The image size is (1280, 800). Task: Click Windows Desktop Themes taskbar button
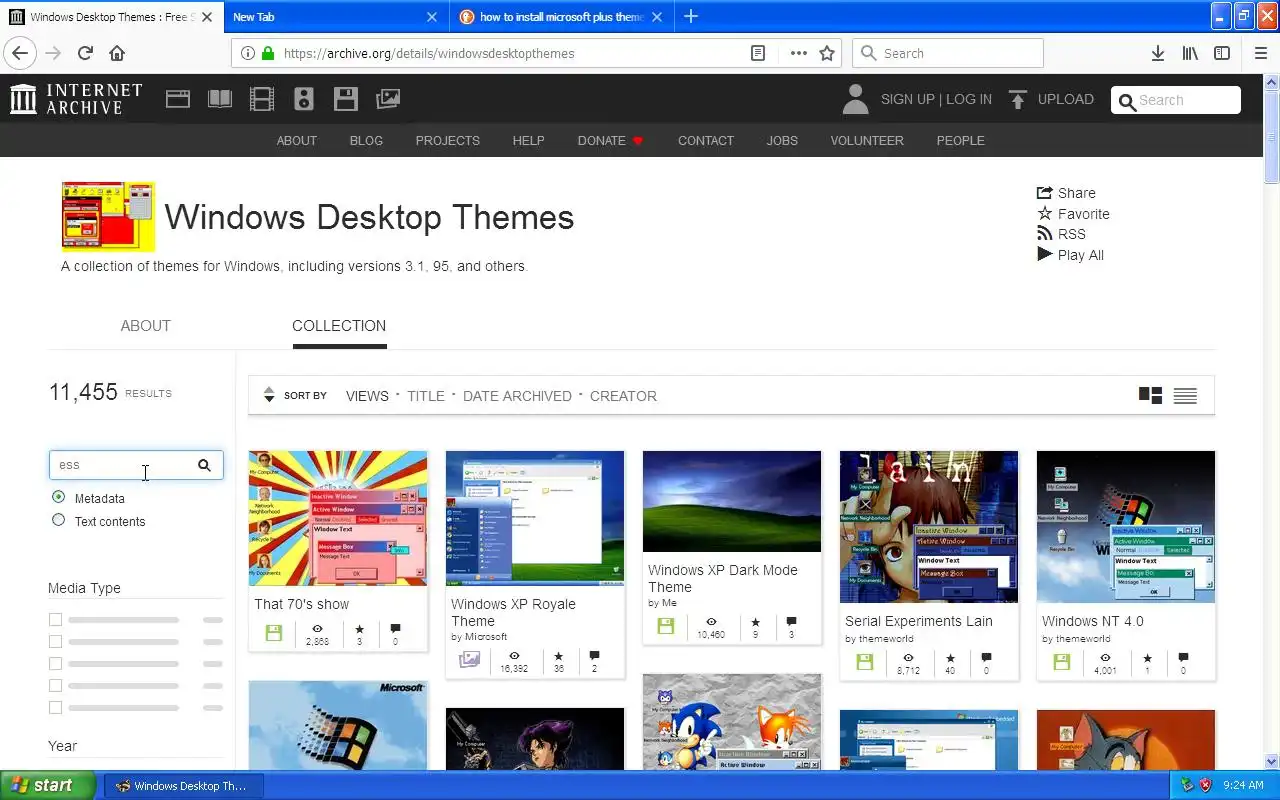point(183,785)
